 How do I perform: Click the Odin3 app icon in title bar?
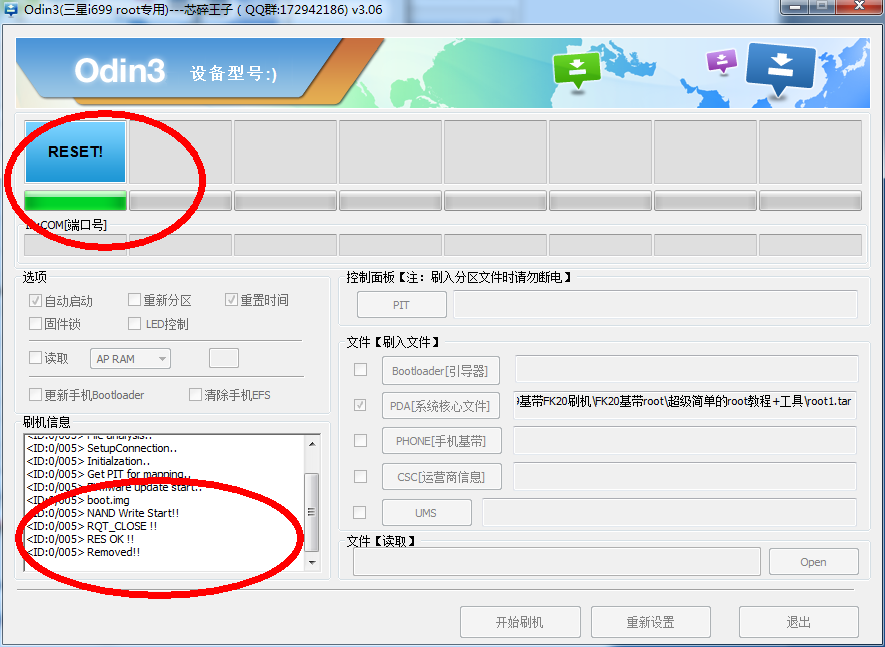(10, 10)
